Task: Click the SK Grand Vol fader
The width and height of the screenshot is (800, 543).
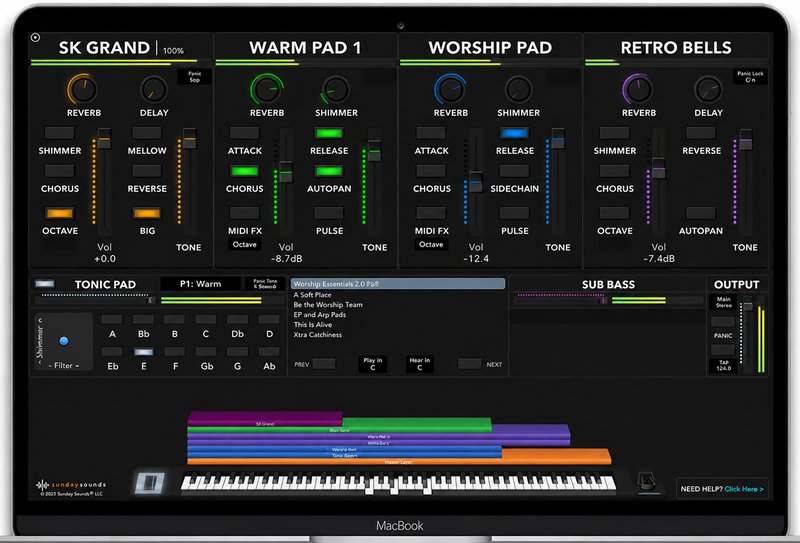Action: [x=104, y=138]
